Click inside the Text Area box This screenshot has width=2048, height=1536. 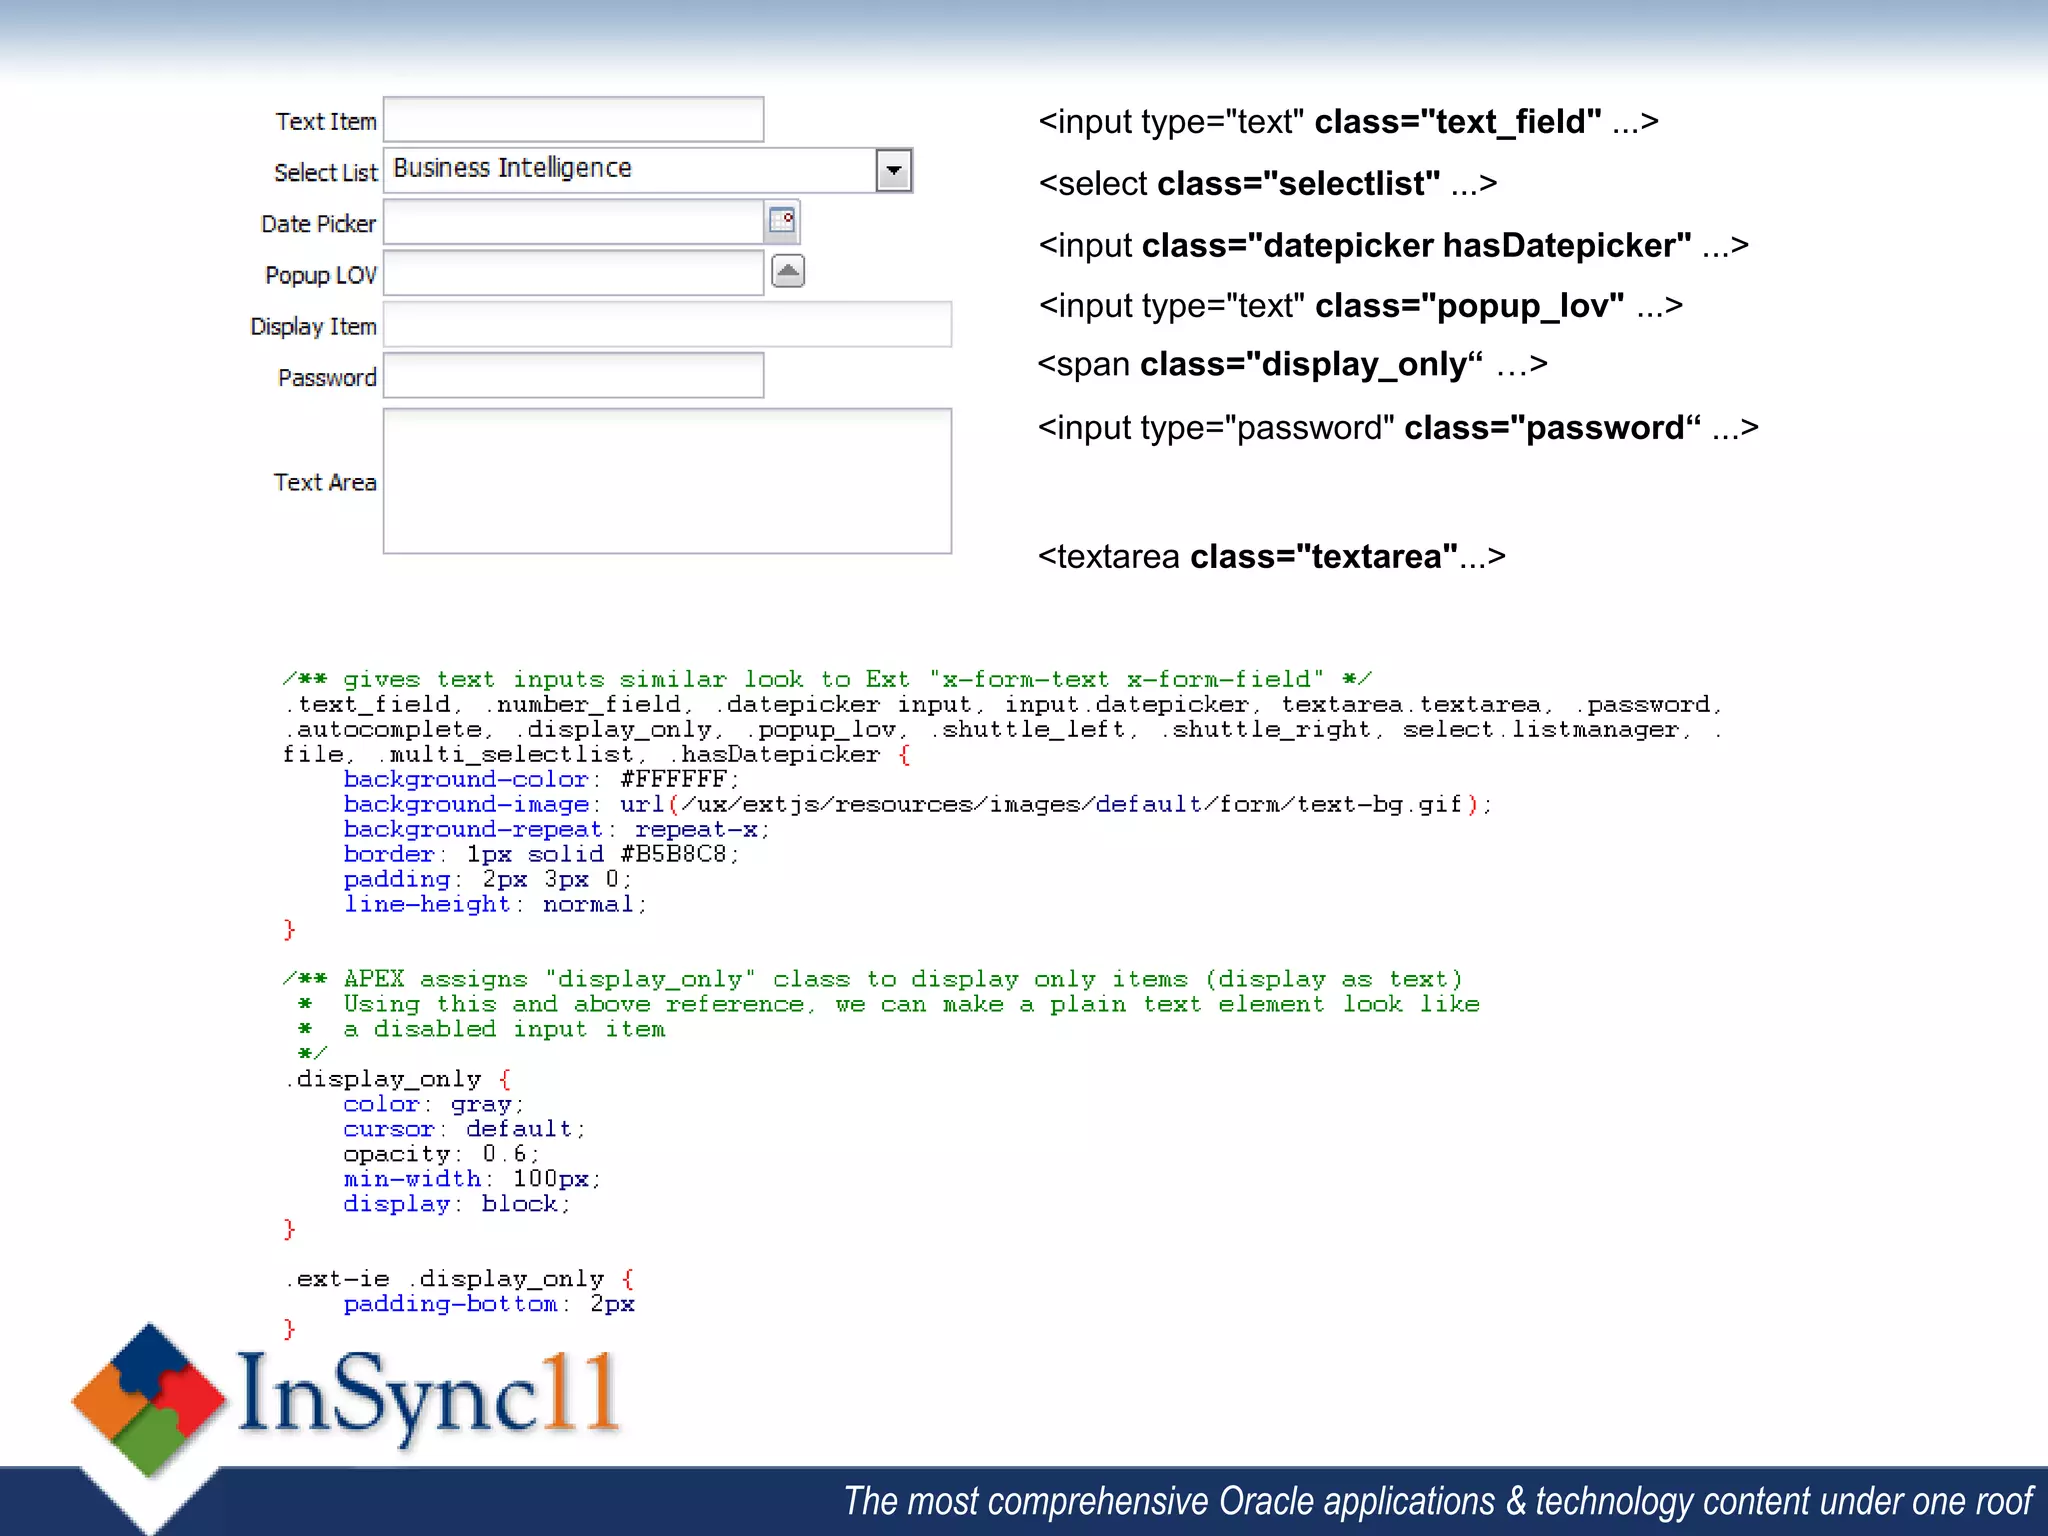(x=668, y=481)
